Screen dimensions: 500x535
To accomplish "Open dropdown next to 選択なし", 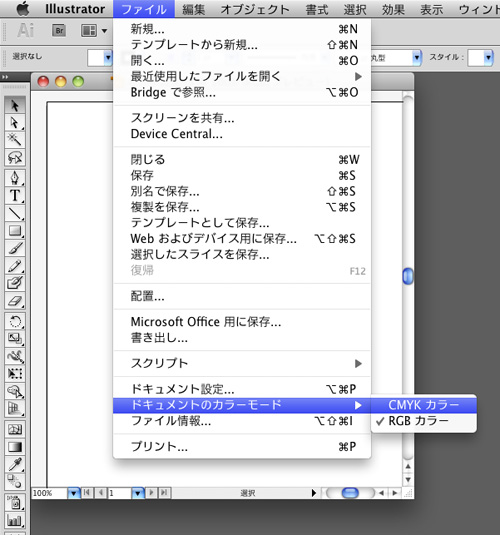I will (x=108, y=58).
